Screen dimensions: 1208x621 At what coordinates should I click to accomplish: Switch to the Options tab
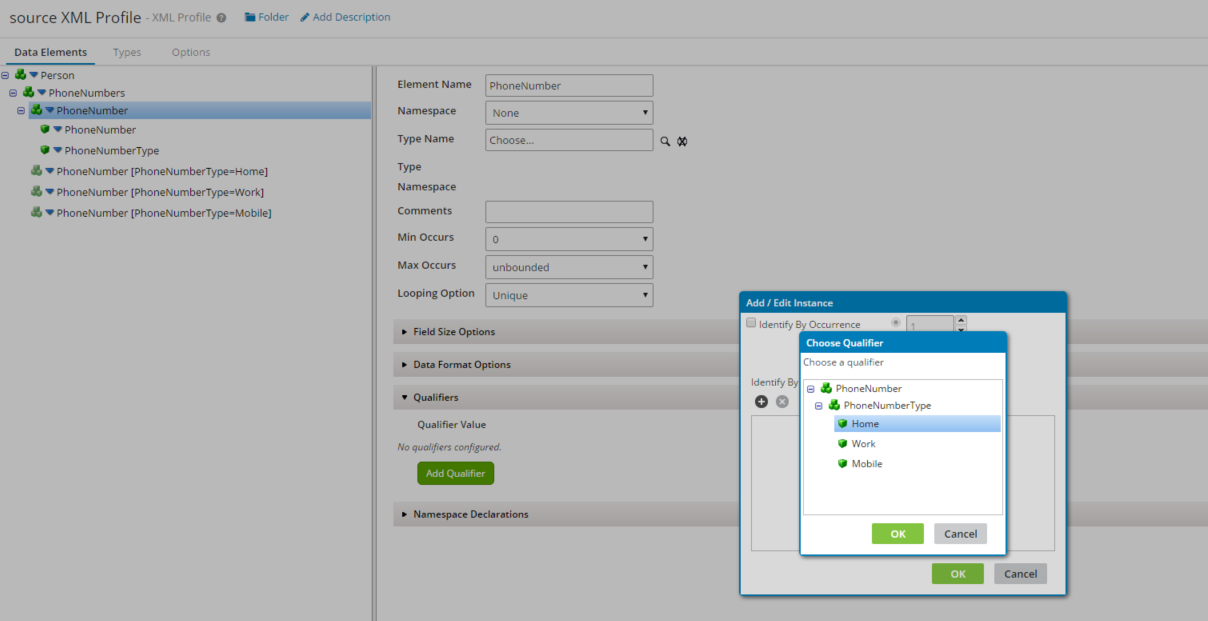tap(190, 52)
